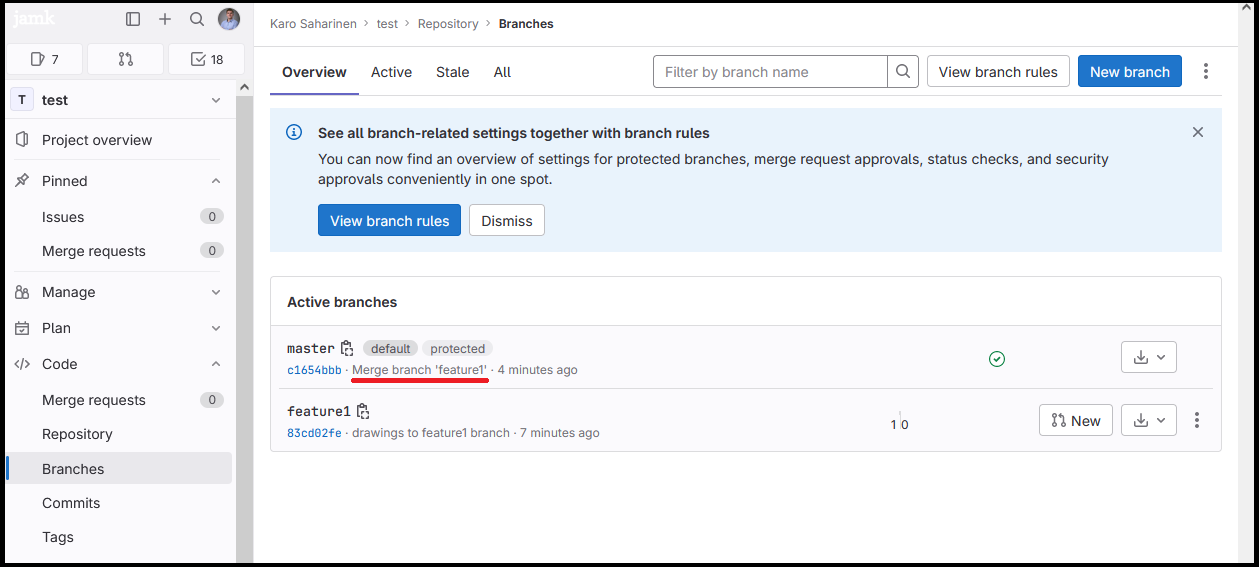Open page options kebab near New branch

click(x=1206, y=71)
